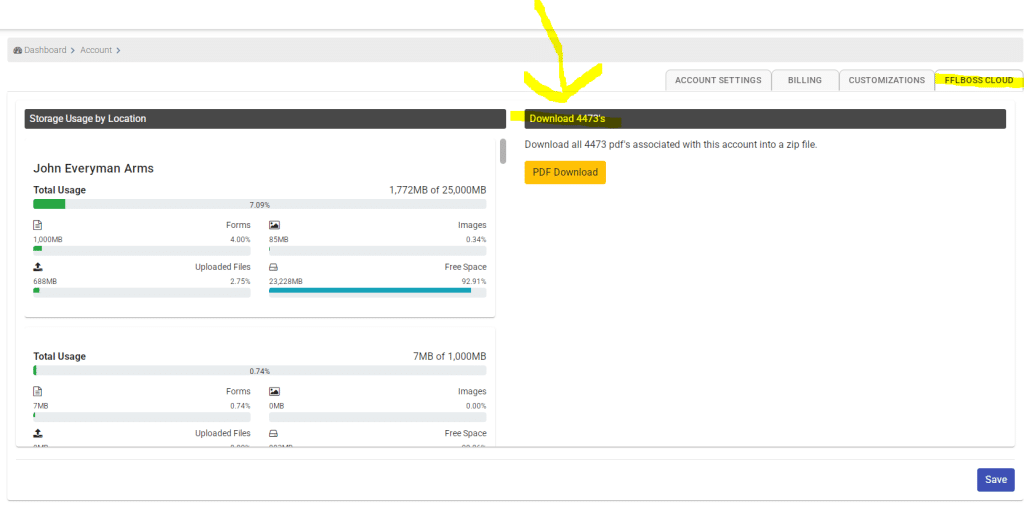
Task: Click Forms document icon under John Everyman Arms
Action: pos(38,225)
